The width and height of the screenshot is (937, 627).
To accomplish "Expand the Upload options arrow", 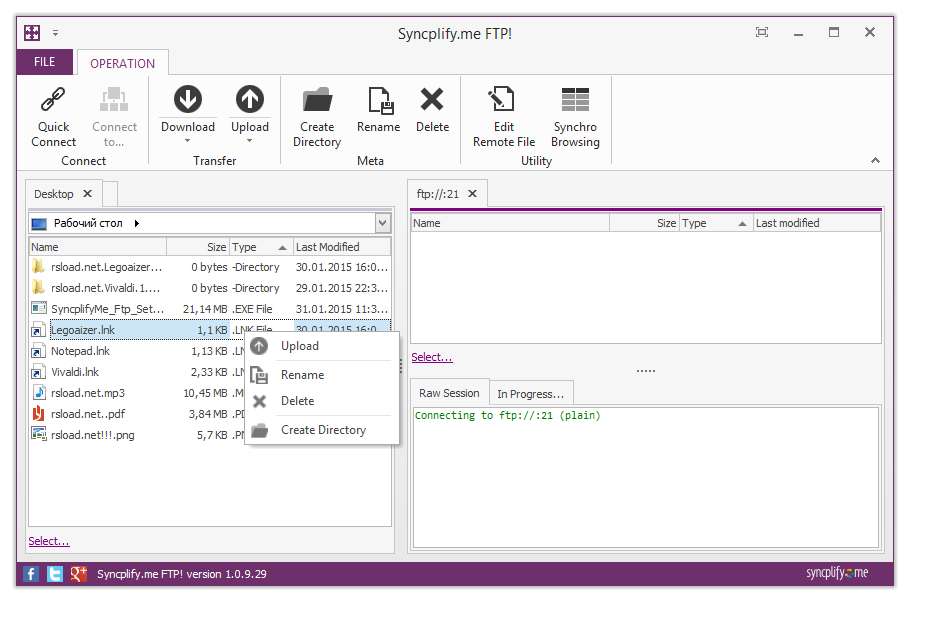I will coord(249,141).
